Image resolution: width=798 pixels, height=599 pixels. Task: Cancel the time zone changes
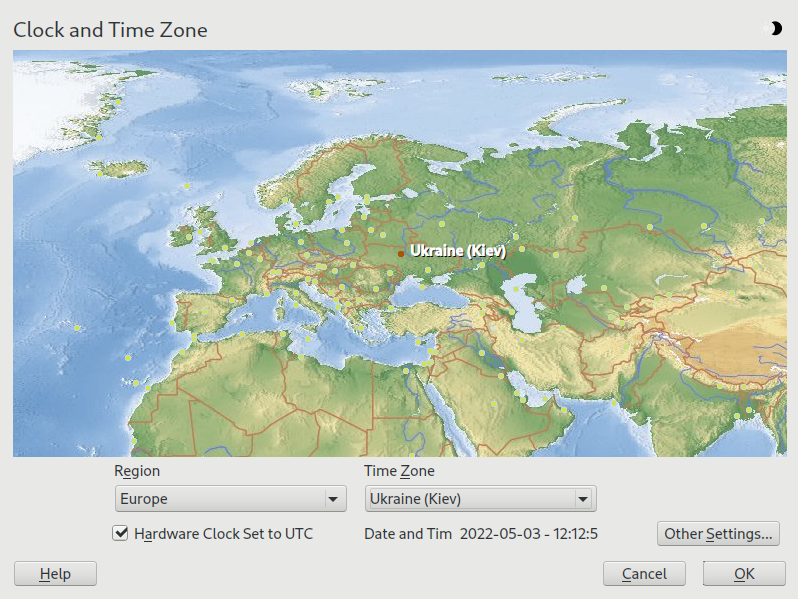pyautogui.click(x=644, y=574)
